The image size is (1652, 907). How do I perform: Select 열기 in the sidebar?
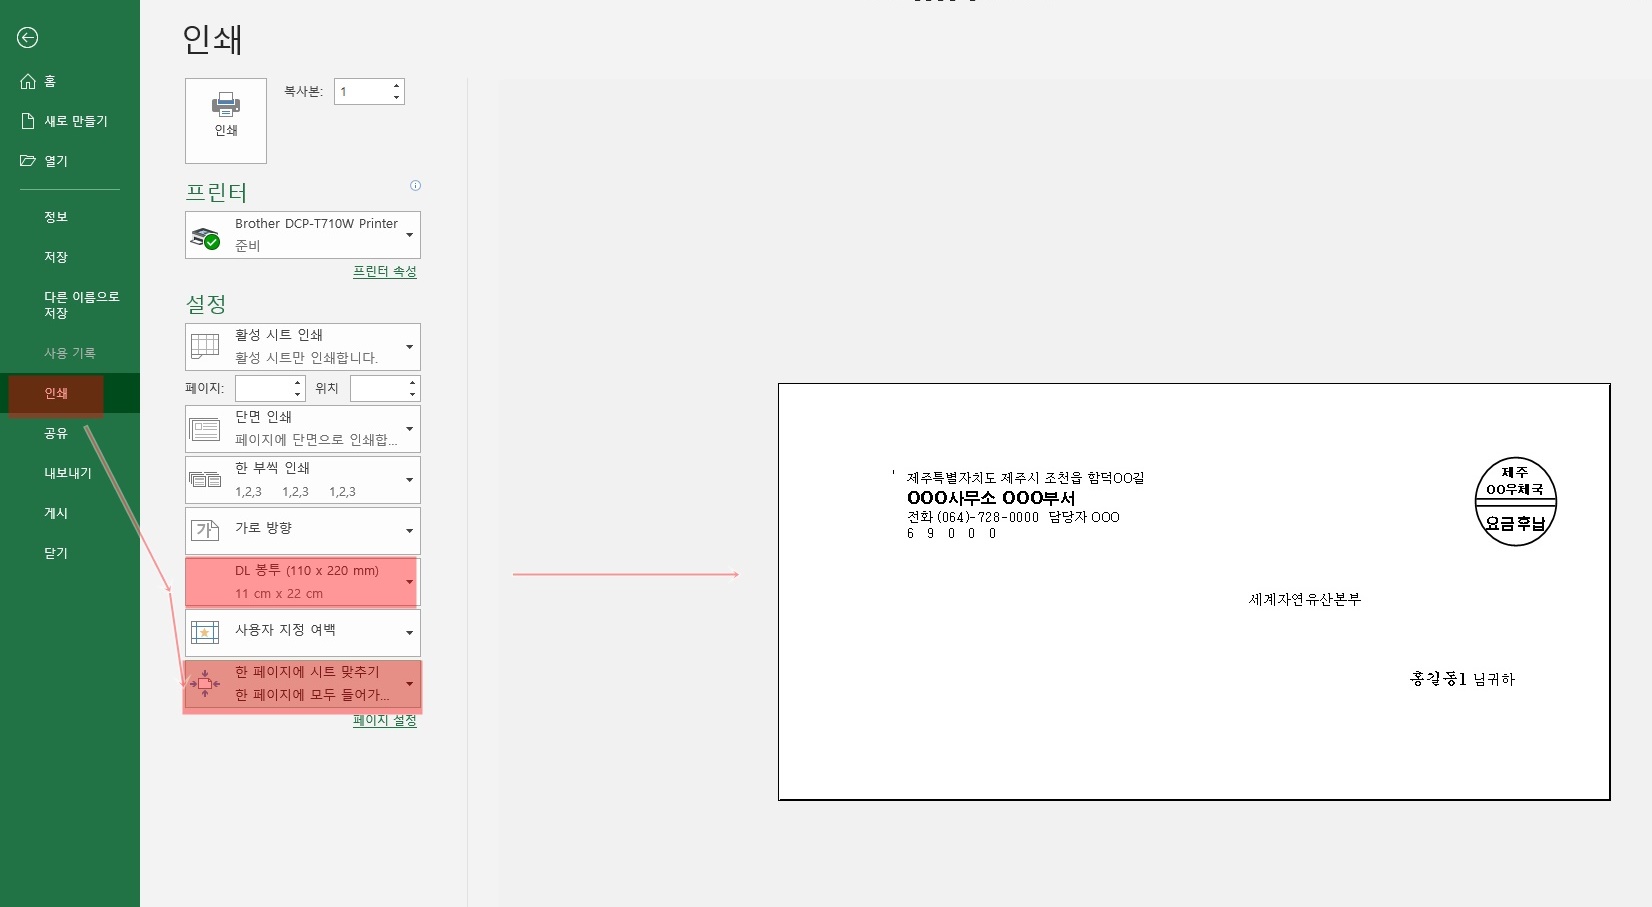click(x=56, y=161)
